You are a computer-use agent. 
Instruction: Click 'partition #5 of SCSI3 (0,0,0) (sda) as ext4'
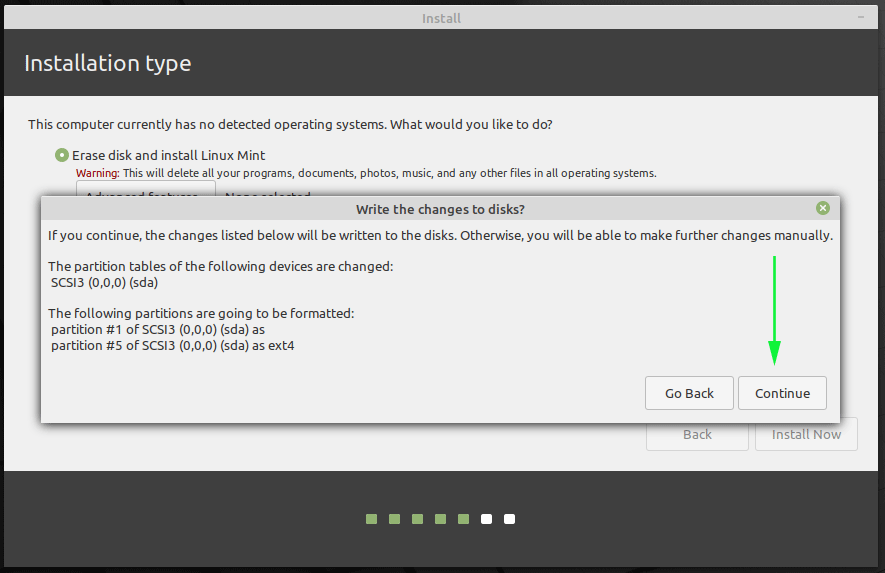pos(173,345)
